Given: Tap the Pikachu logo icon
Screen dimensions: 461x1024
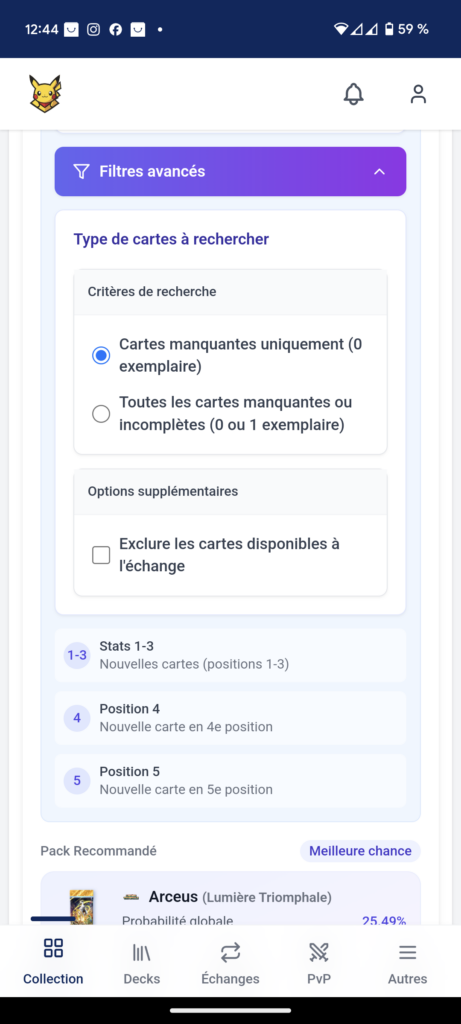Looking at the screenshot, I should tap(45, 94).
